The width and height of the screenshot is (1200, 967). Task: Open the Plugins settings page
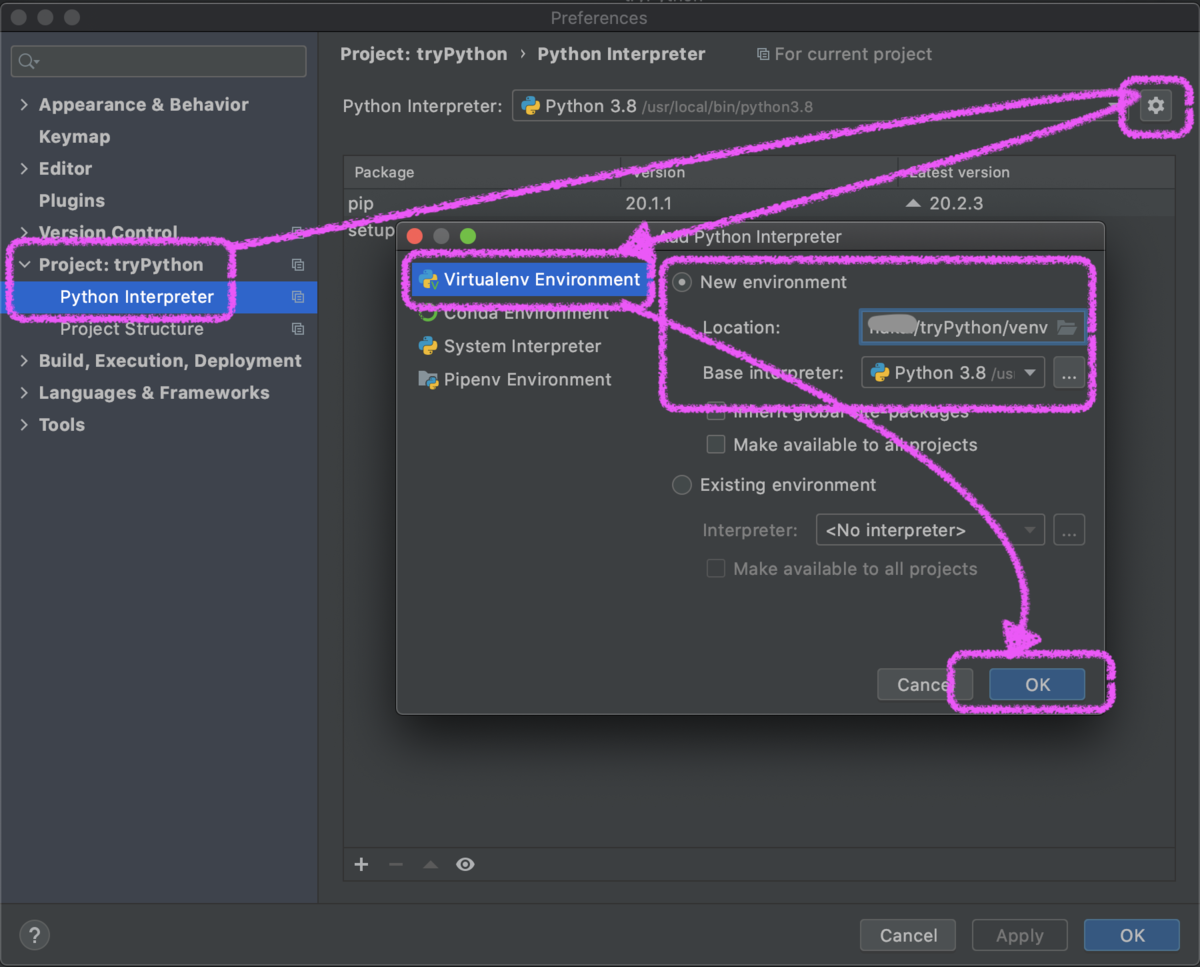point(71,201)
